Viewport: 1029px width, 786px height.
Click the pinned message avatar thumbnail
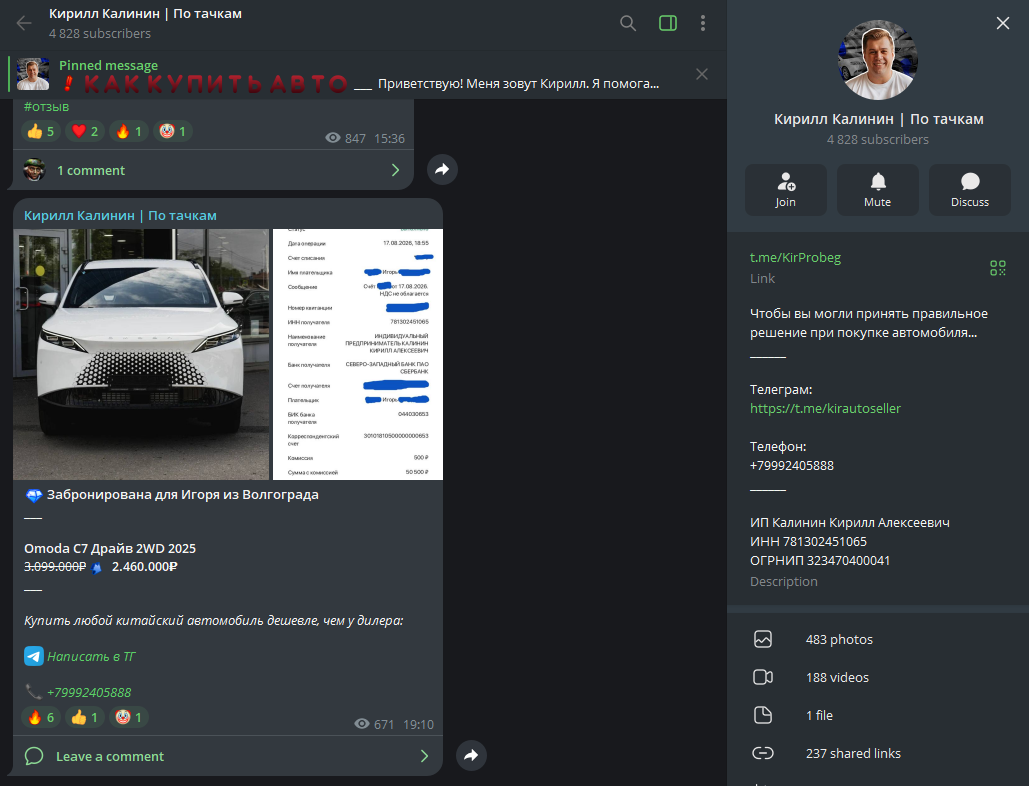33,74
